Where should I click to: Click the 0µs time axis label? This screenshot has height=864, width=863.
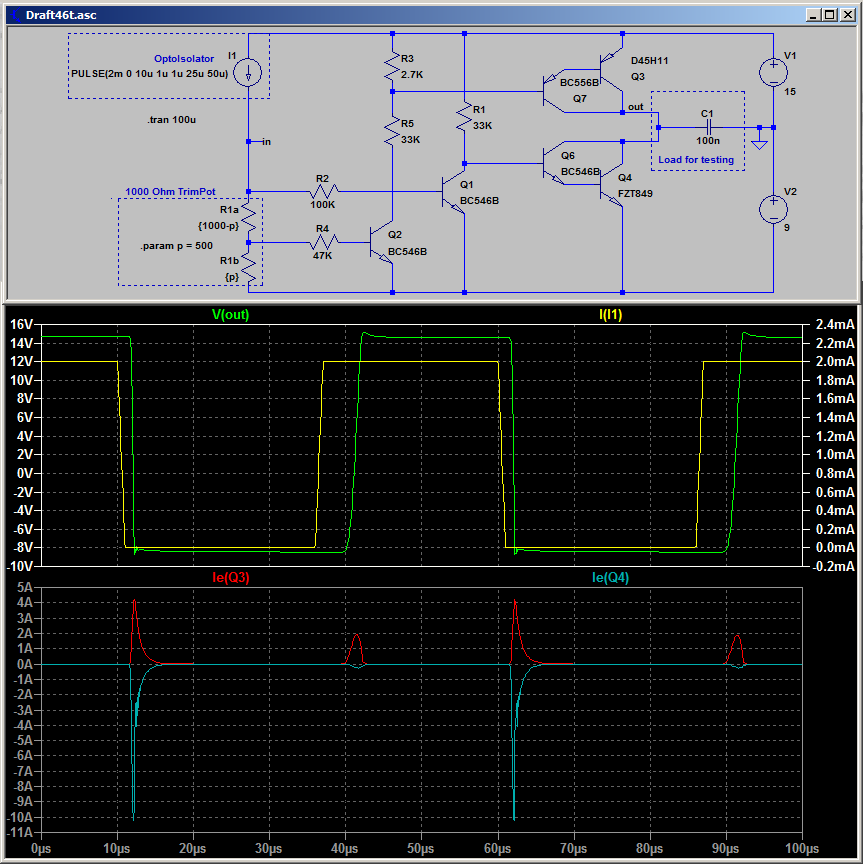(41, 848)
